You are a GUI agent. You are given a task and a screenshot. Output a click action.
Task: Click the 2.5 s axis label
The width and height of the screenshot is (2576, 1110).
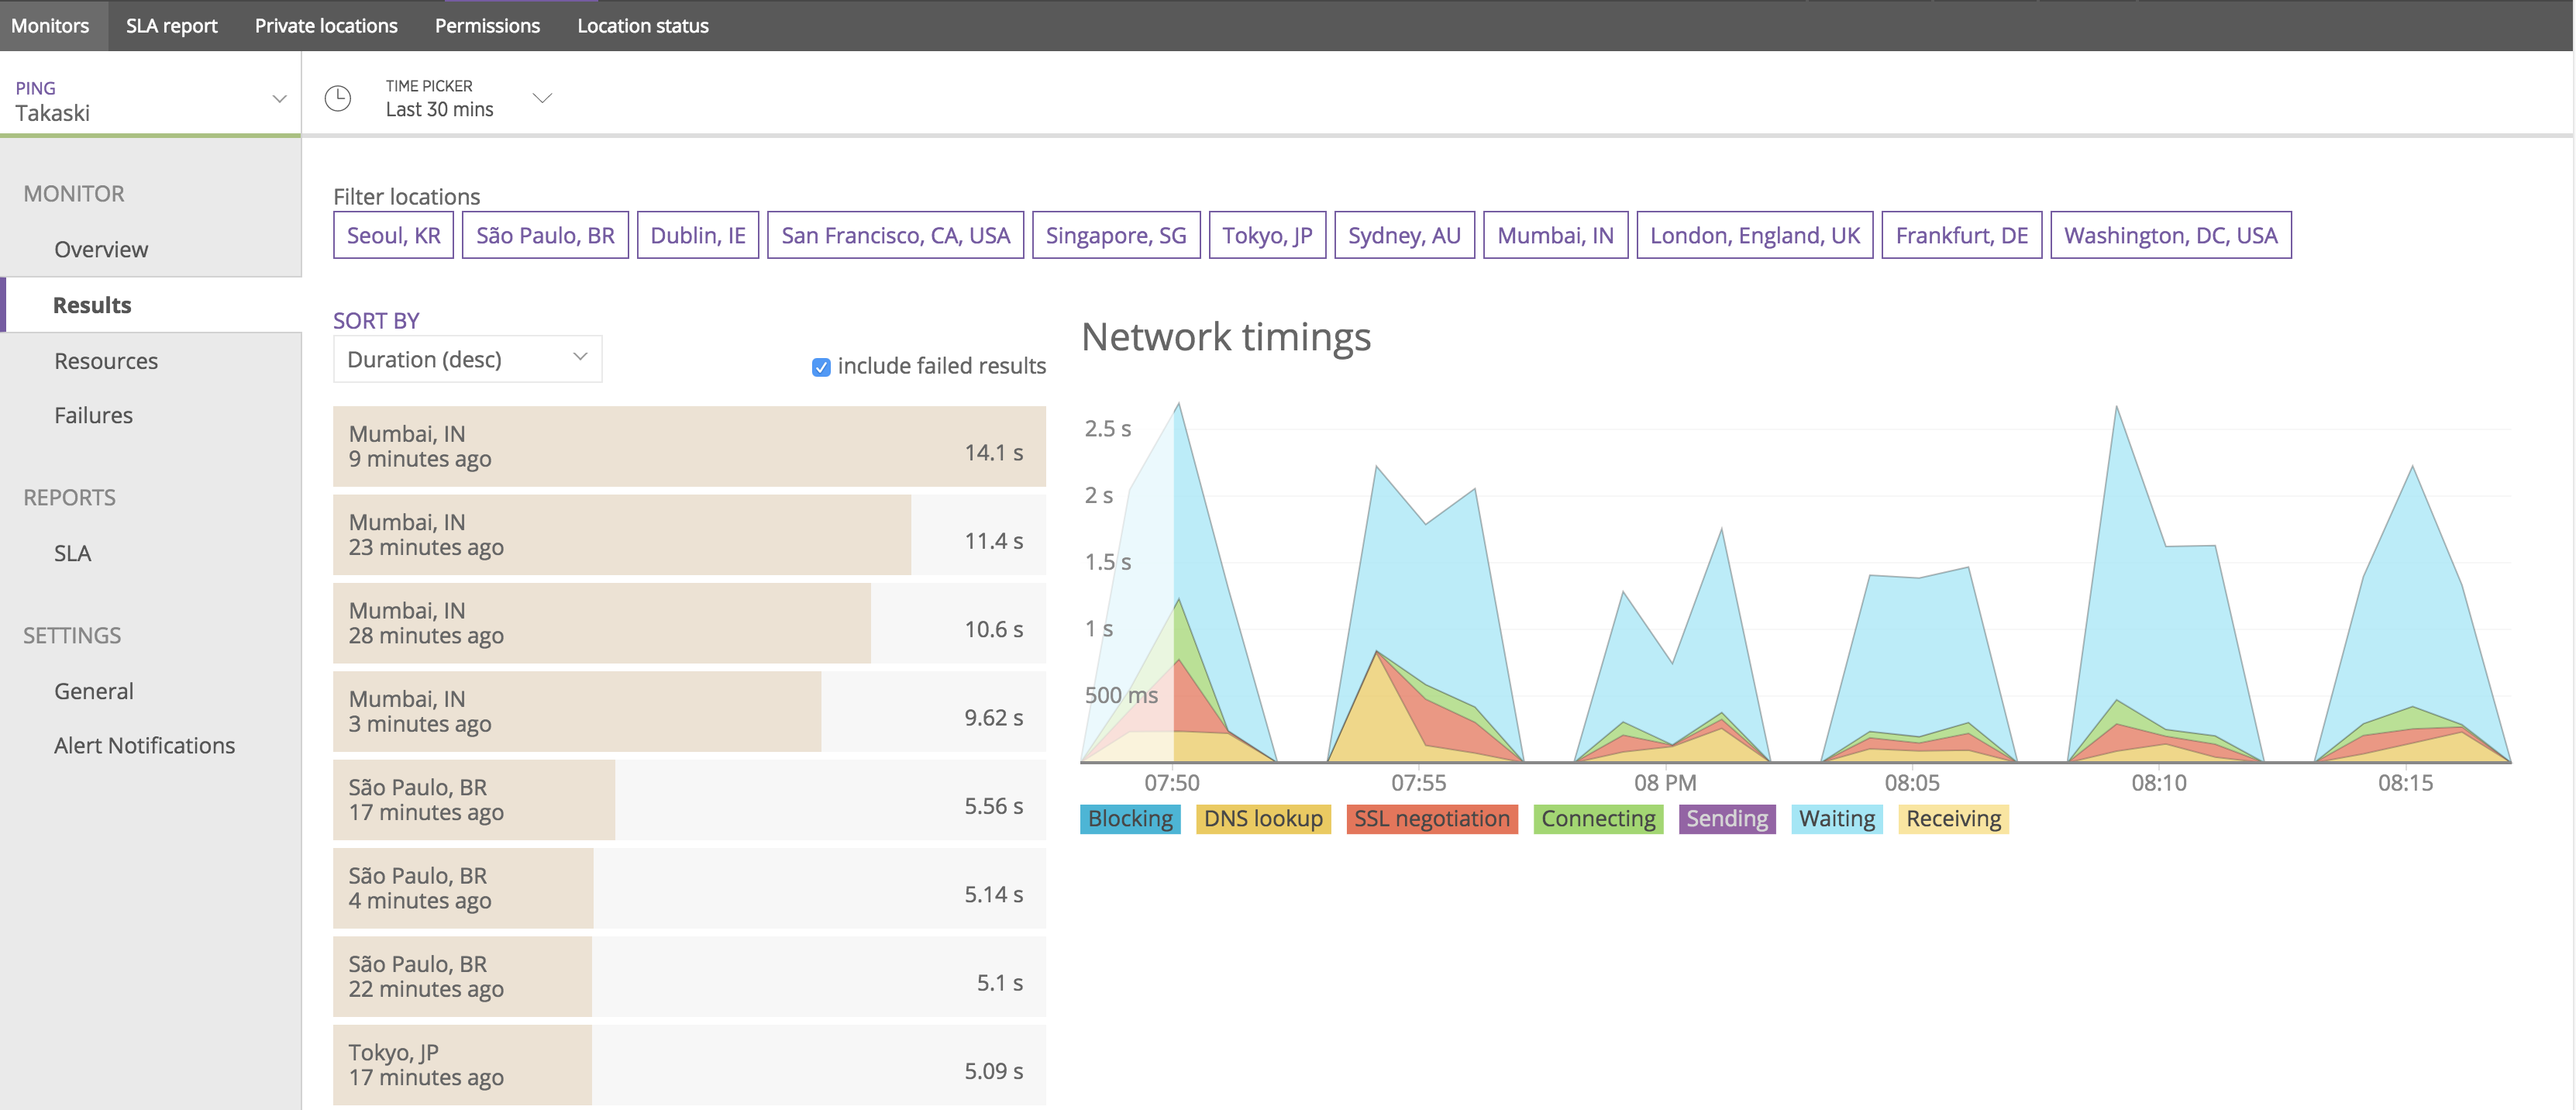[1108, 429]
